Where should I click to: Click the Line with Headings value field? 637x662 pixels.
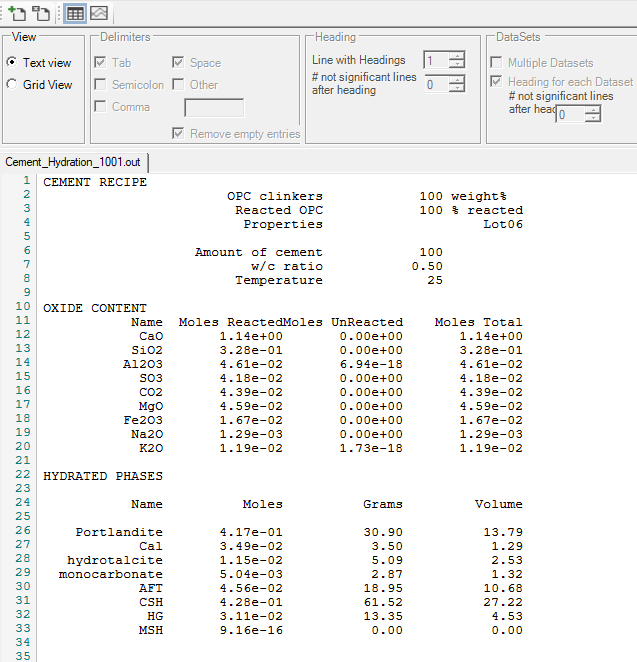pyautogui.click(x=436, y=61)
